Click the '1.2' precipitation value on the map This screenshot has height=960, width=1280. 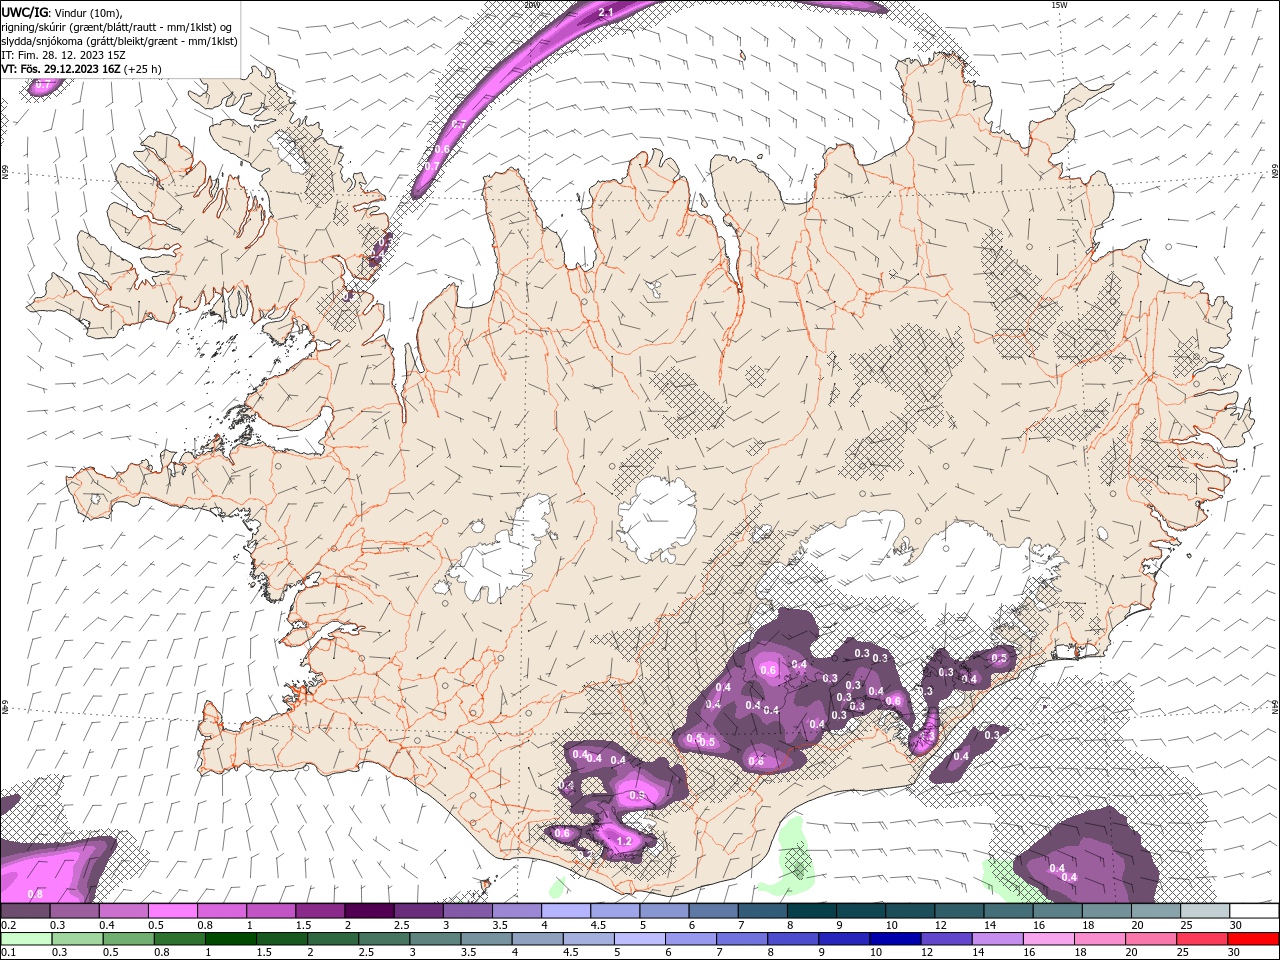[x=625, y=841]
